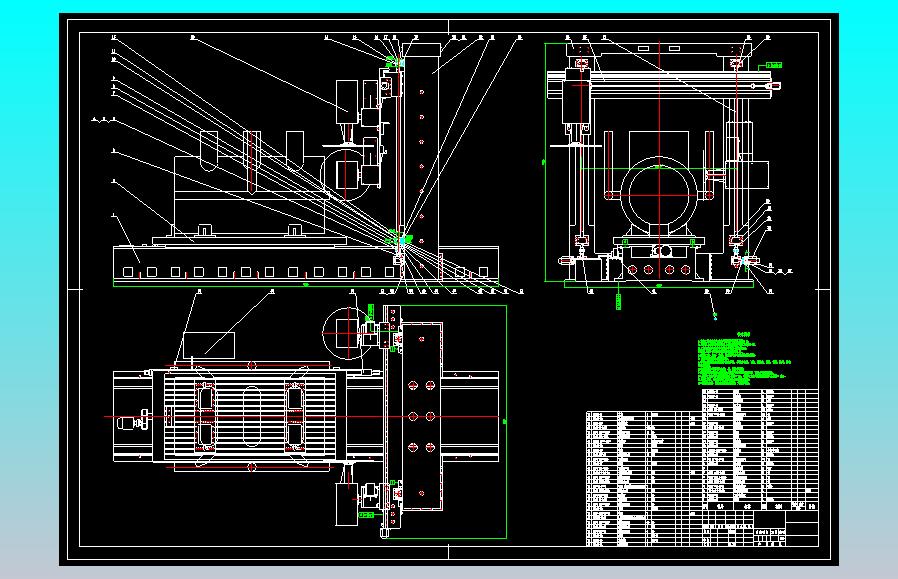Select the green technical notes text block

point(743,360)
